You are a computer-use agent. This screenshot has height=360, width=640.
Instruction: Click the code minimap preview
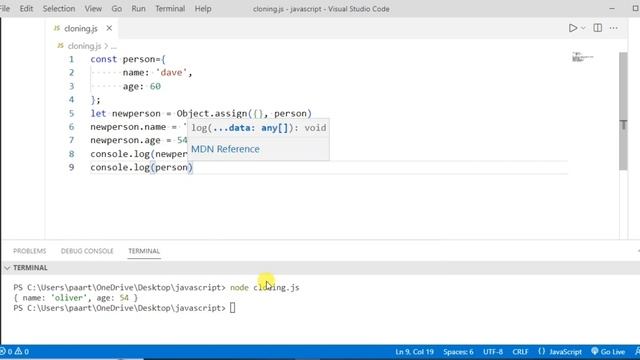[x=582, y=57]
